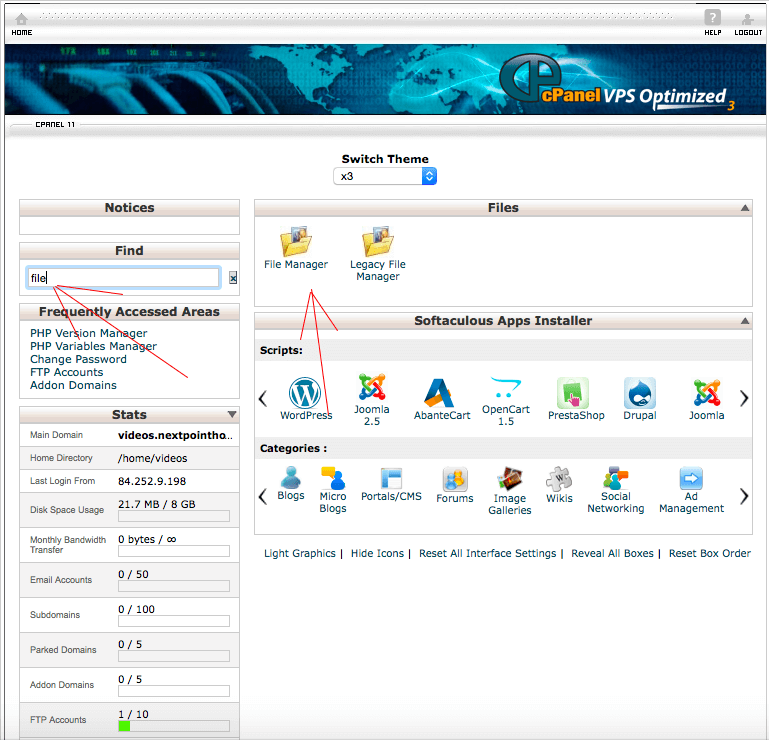Choose the OpenCart 1.5 icon
The height and width of the screenshot is (740, 769).
tap(506, 387)
